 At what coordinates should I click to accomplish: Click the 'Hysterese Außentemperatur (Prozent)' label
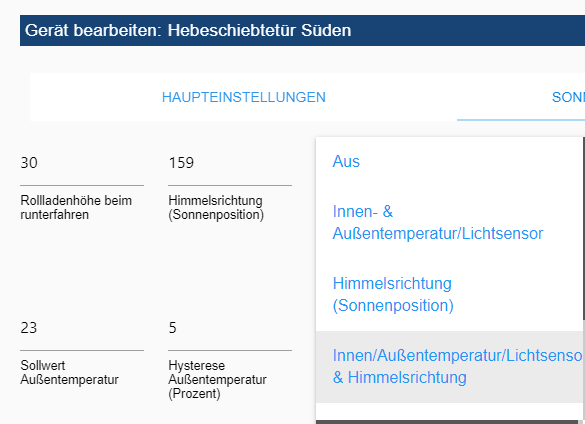(x=218, y=380)
